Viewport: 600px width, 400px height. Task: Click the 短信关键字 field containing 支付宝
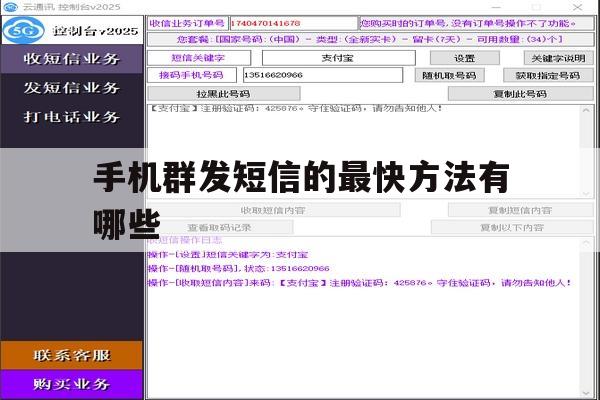click(338, 58)
